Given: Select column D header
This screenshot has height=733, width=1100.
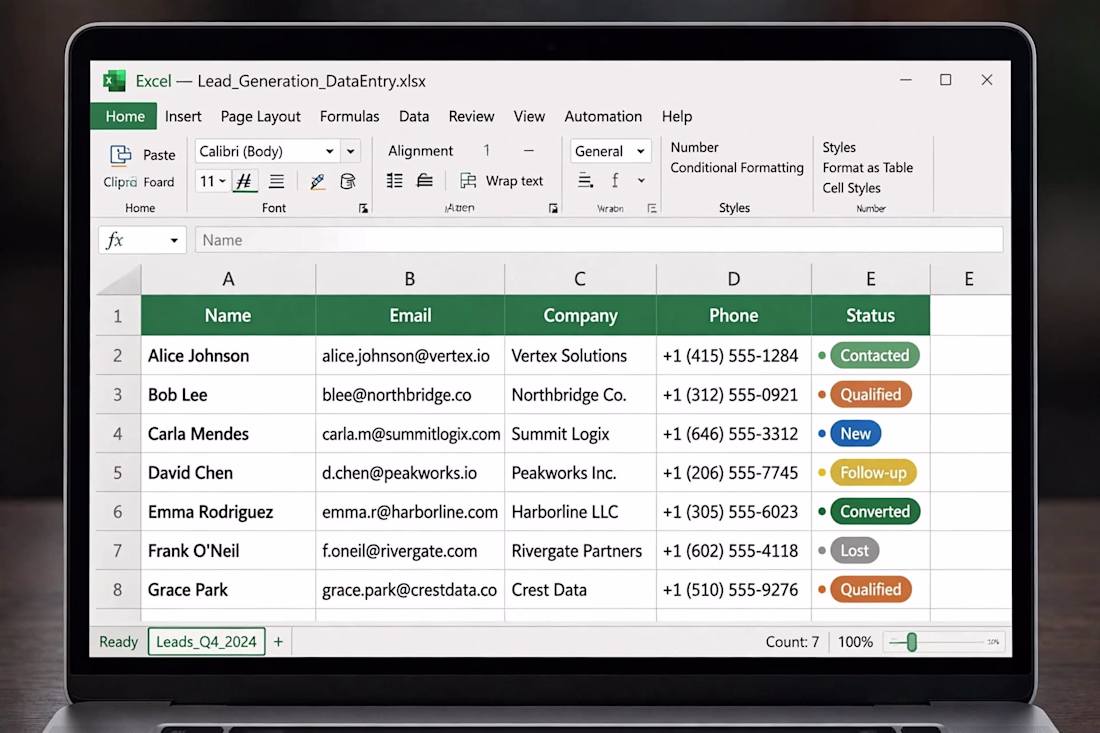Looking at the screenshot, I should click(734, 279).
